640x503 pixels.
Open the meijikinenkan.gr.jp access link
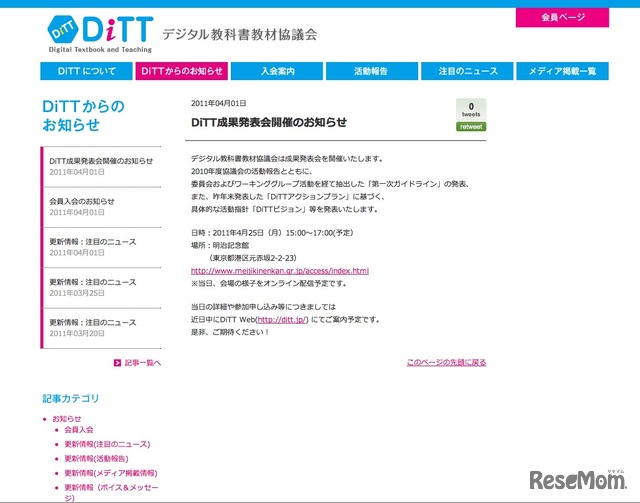tap(280, 271)
